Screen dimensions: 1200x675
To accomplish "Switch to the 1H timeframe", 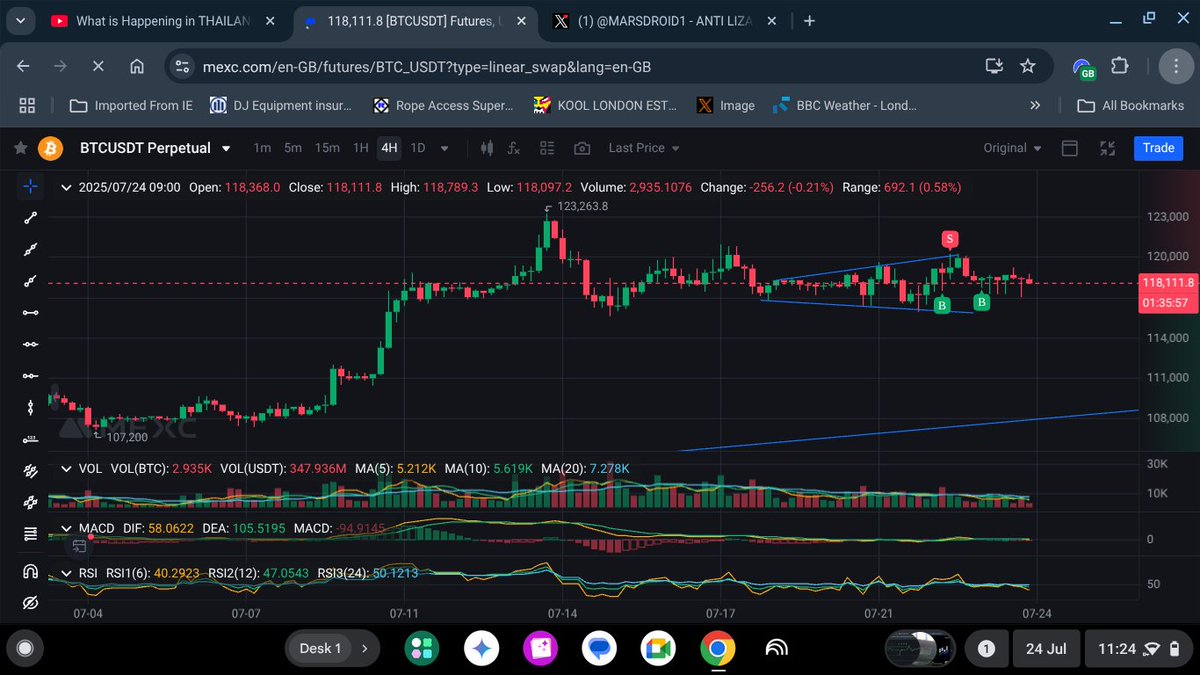I will click(361, 148).
